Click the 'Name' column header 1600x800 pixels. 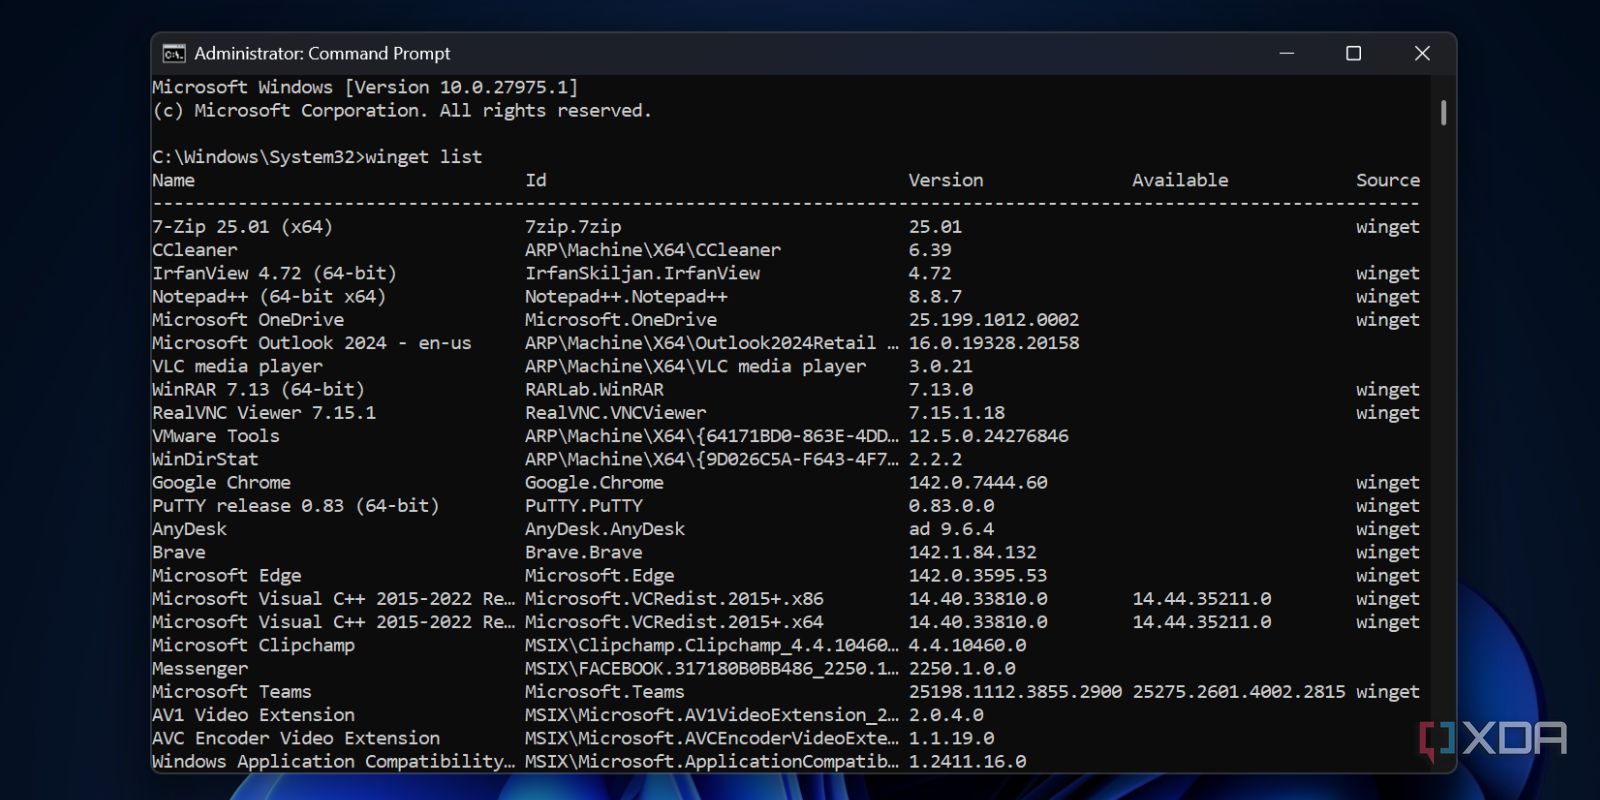coord(173,180)
